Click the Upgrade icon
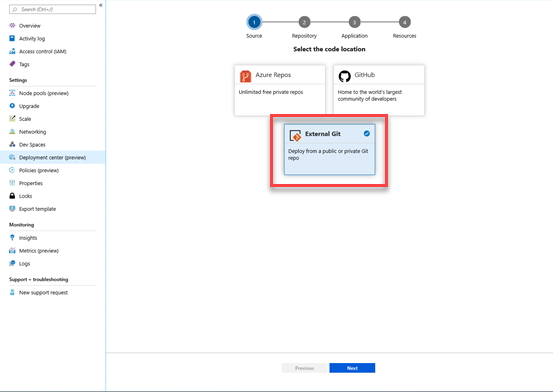553x392 pixels. (x=12, y=105)
